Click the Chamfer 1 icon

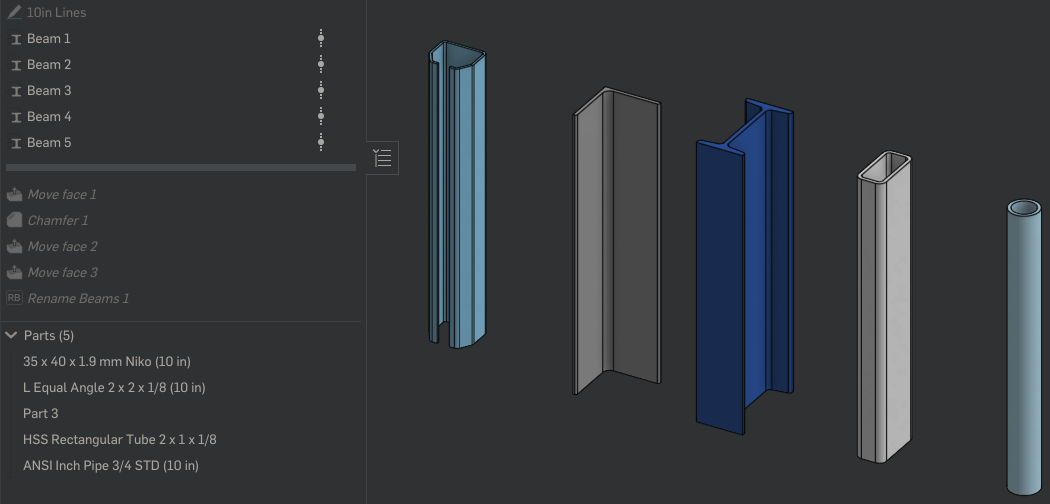tap(14, 220)
